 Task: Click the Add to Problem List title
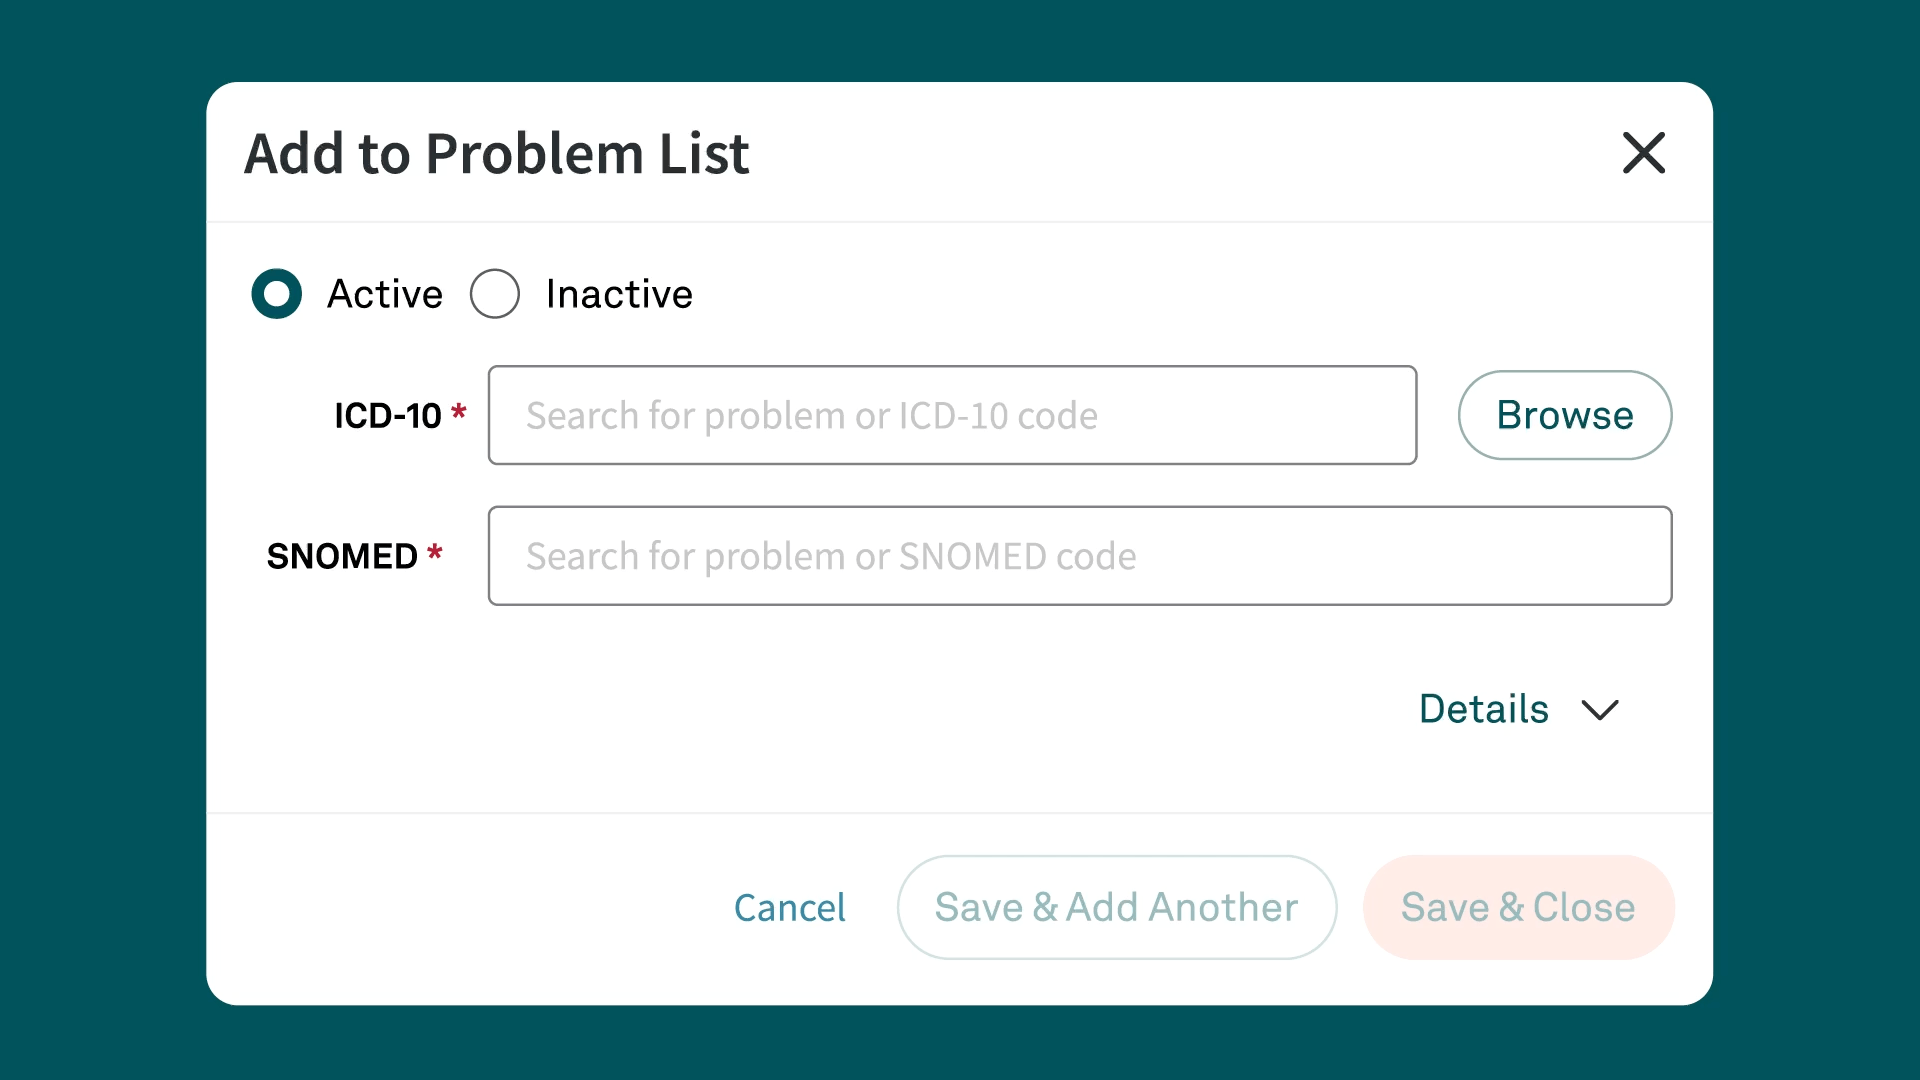coord(497,154)
